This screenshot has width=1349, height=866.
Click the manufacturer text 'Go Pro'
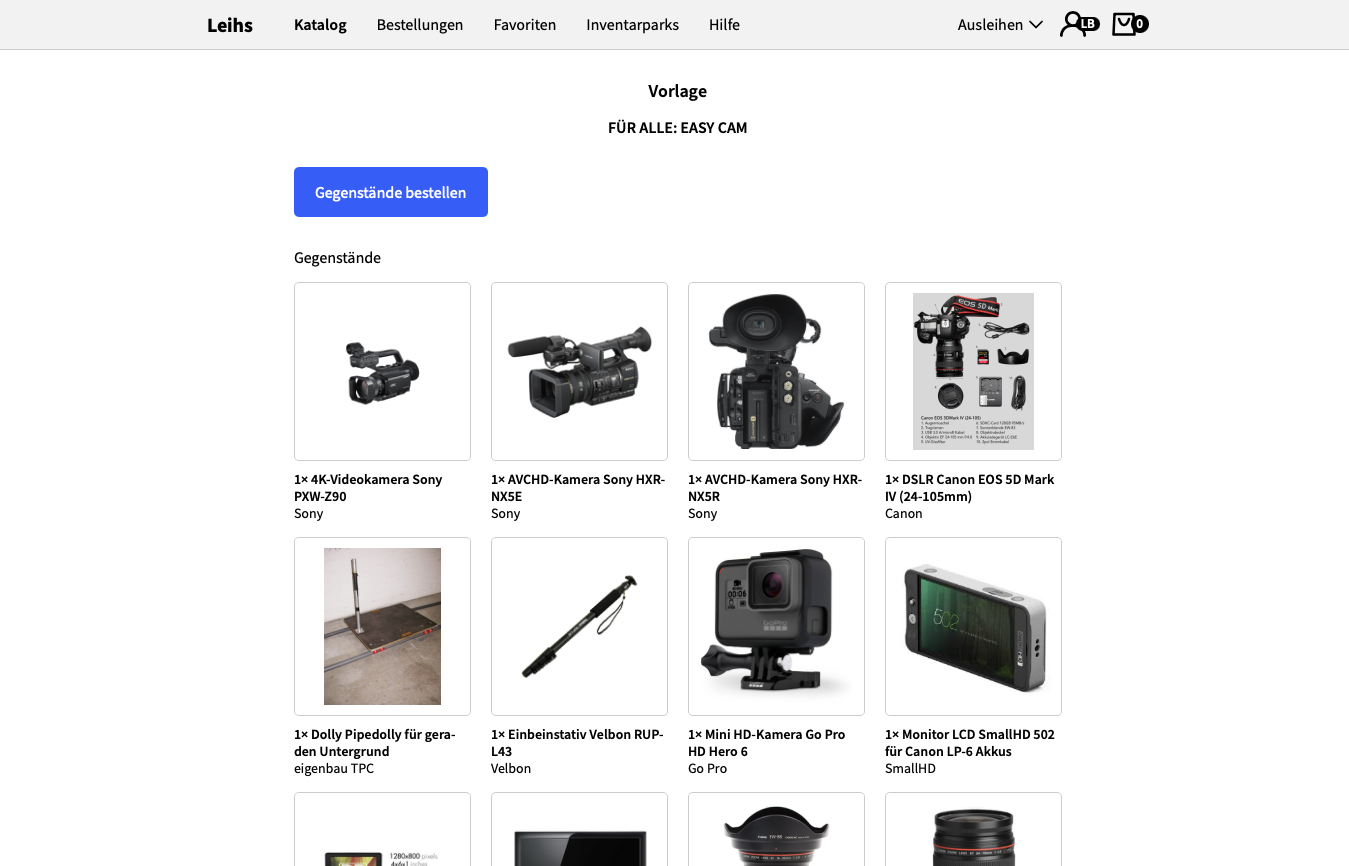pyautogui.click(x=708, y=769)
